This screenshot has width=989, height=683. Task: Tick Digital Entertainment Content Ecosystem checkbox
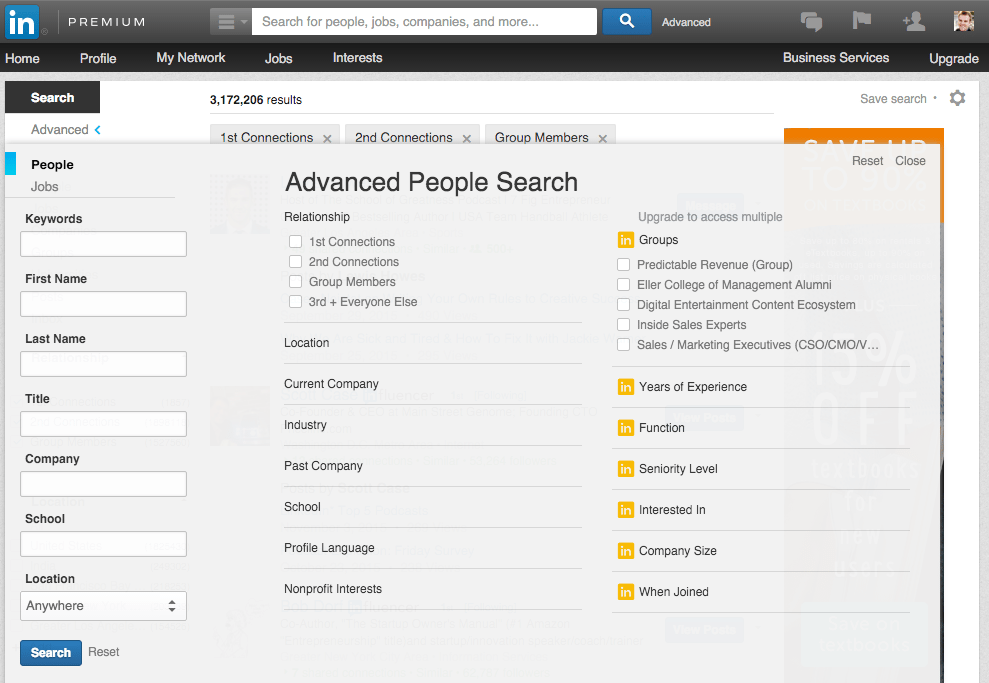coord(623,305)
